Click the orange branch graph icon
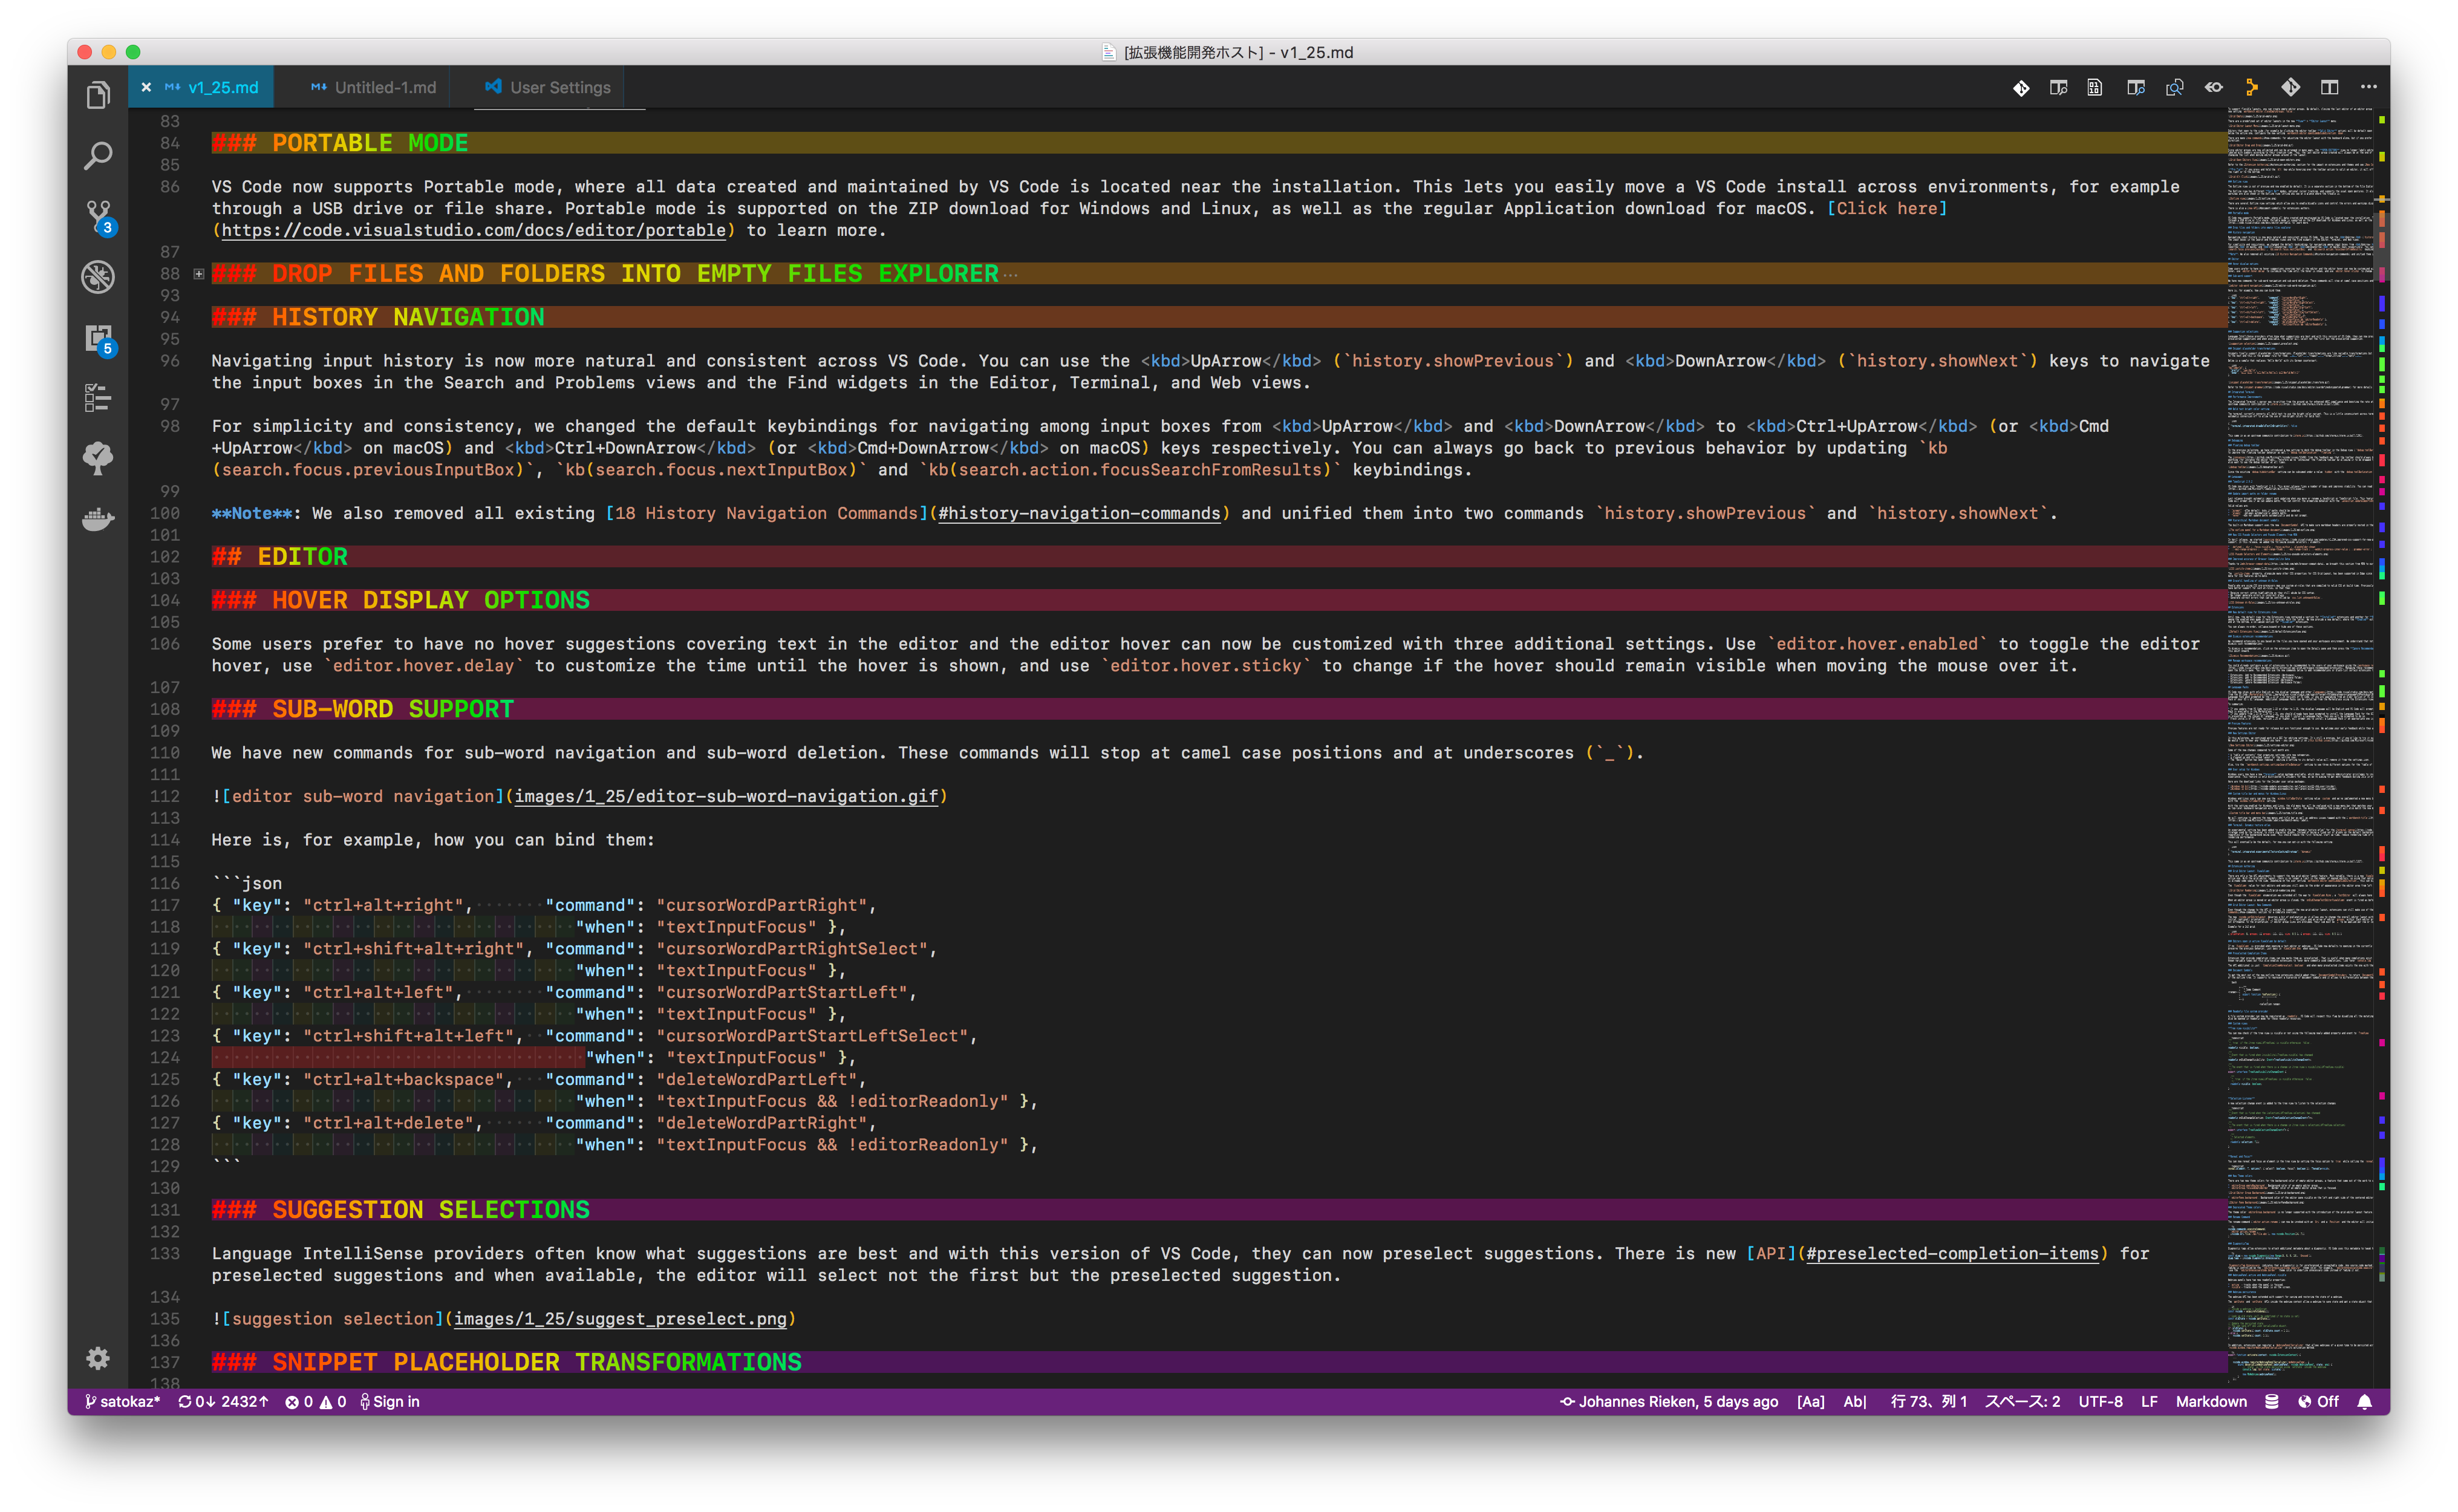This screenshot has width=2458, height=1512. (x=2251, y=87)
